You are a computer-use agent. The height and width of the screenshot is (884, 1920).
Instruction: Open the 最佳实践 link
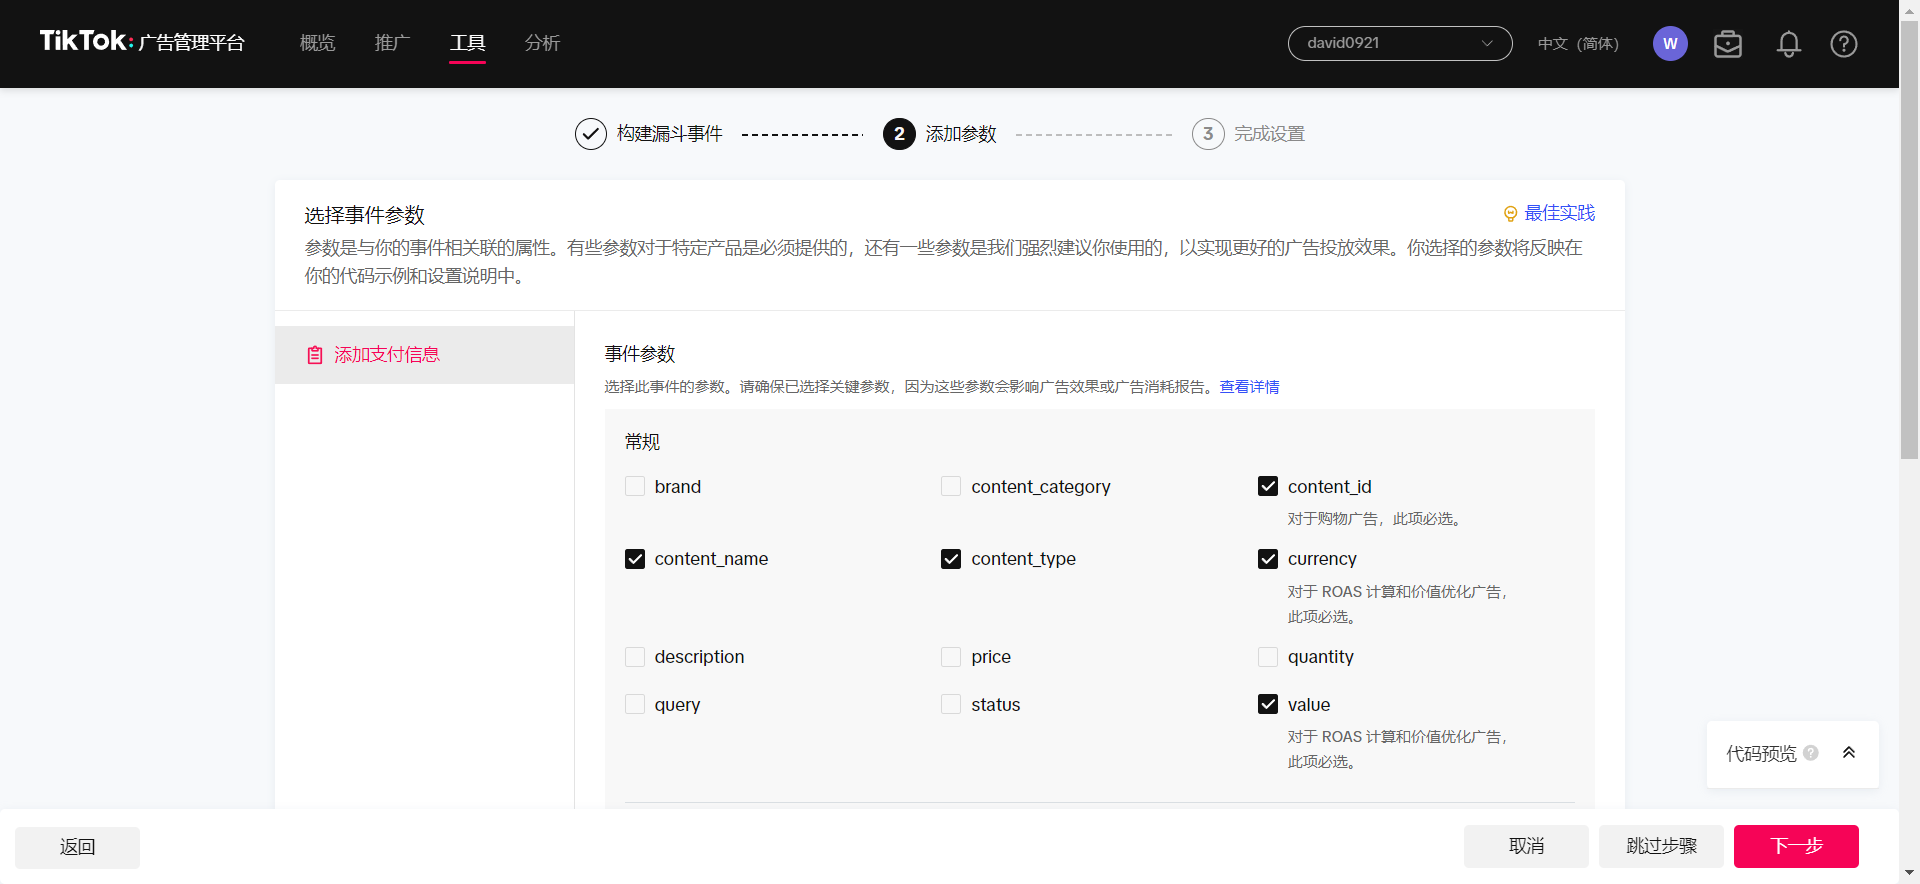pos(1559,214)
